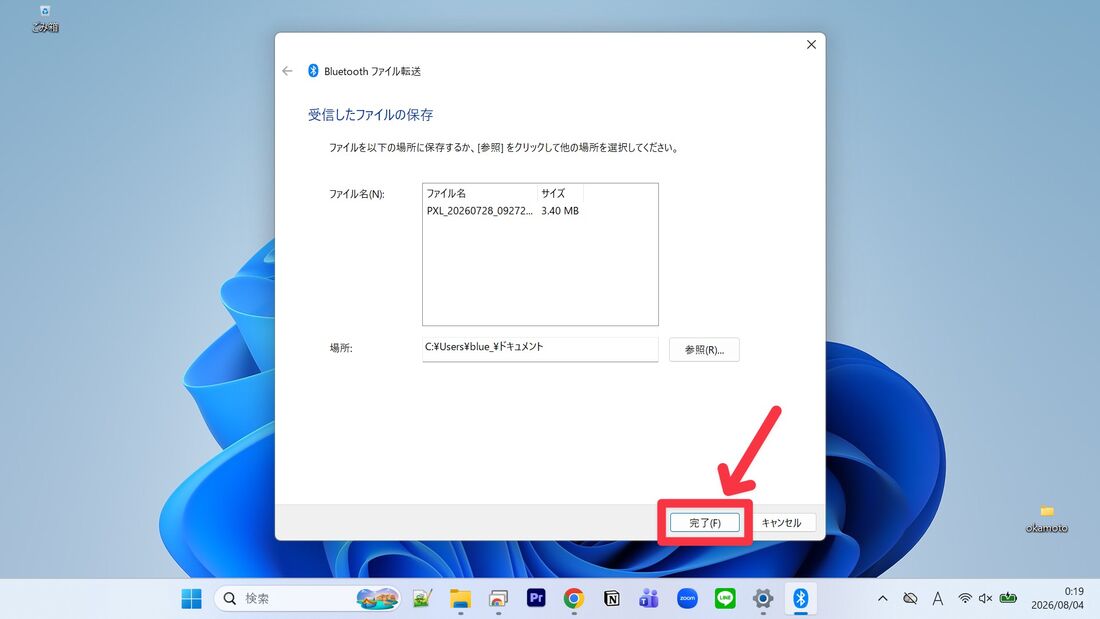This screenshot has height=619, width=1100.
Task: Close the Bluetooth file transfer dialog
Action: 811,44
